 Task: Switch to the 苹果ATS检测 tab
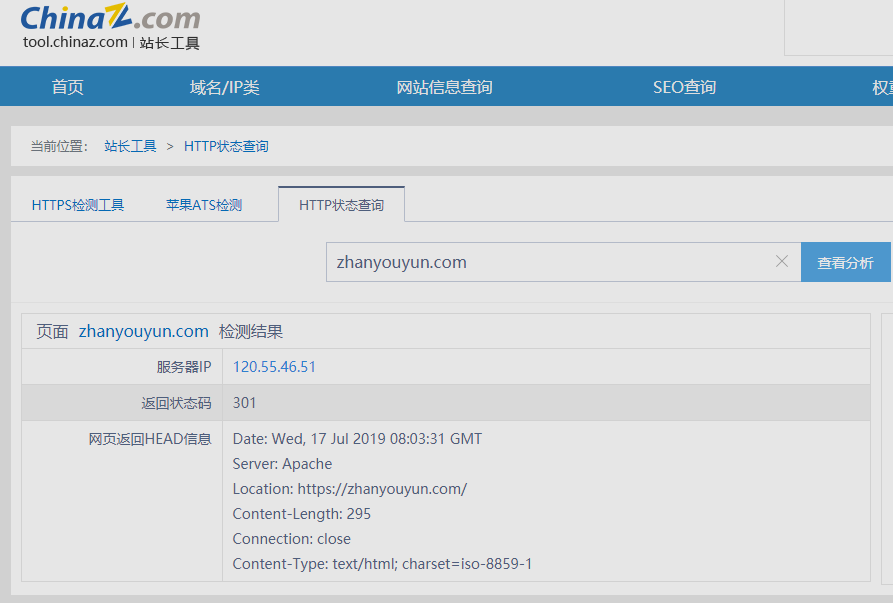(x=204, y=205)
